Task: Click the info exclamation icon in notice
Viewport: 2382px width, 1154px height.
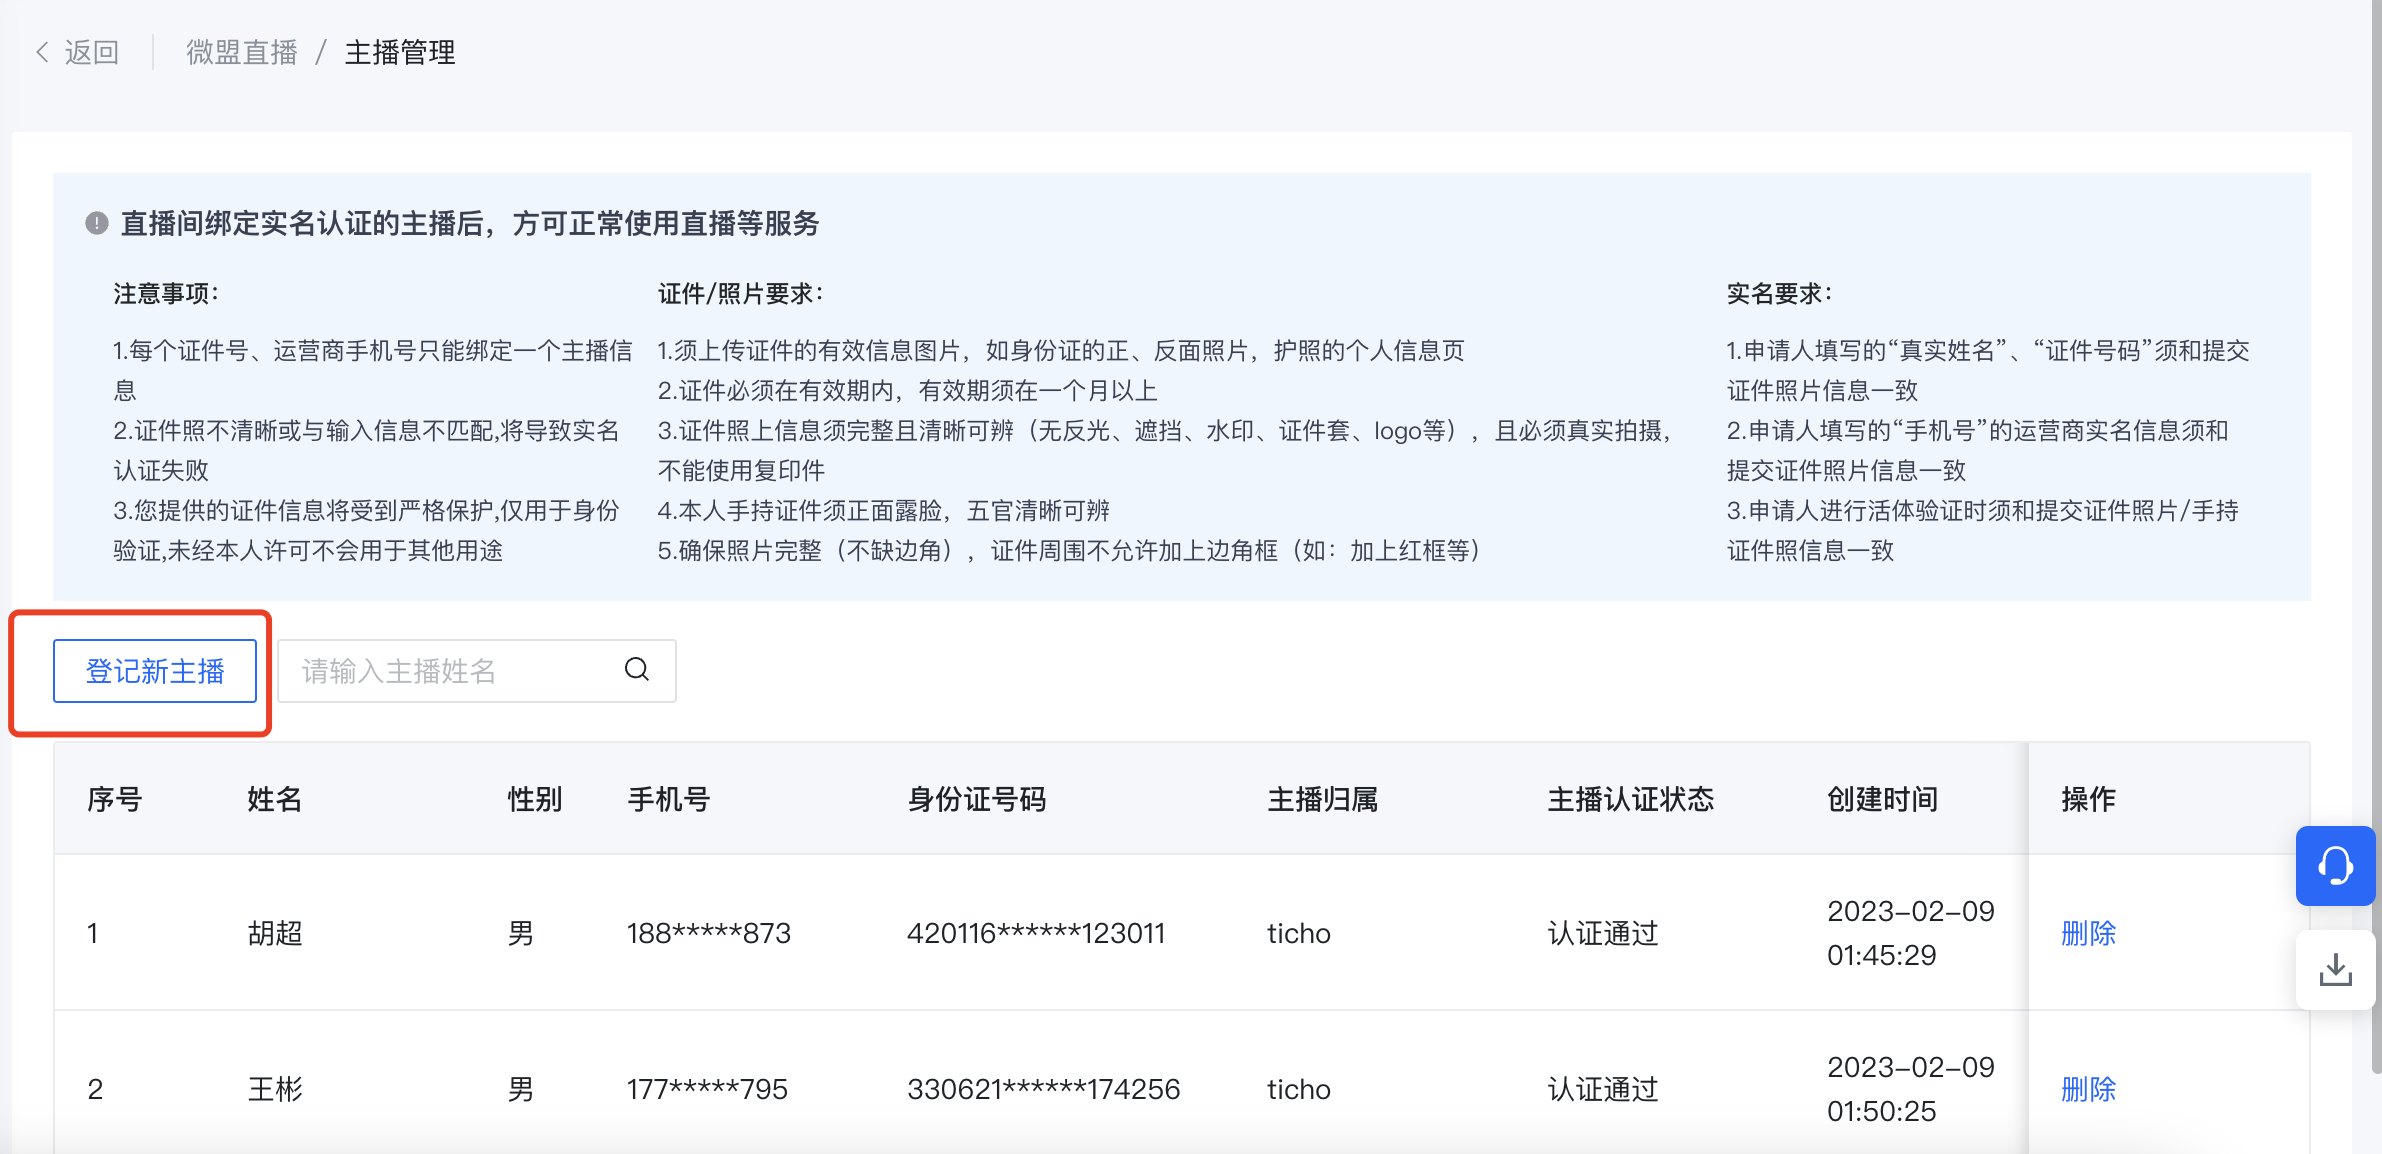Action: click(96, 223)
